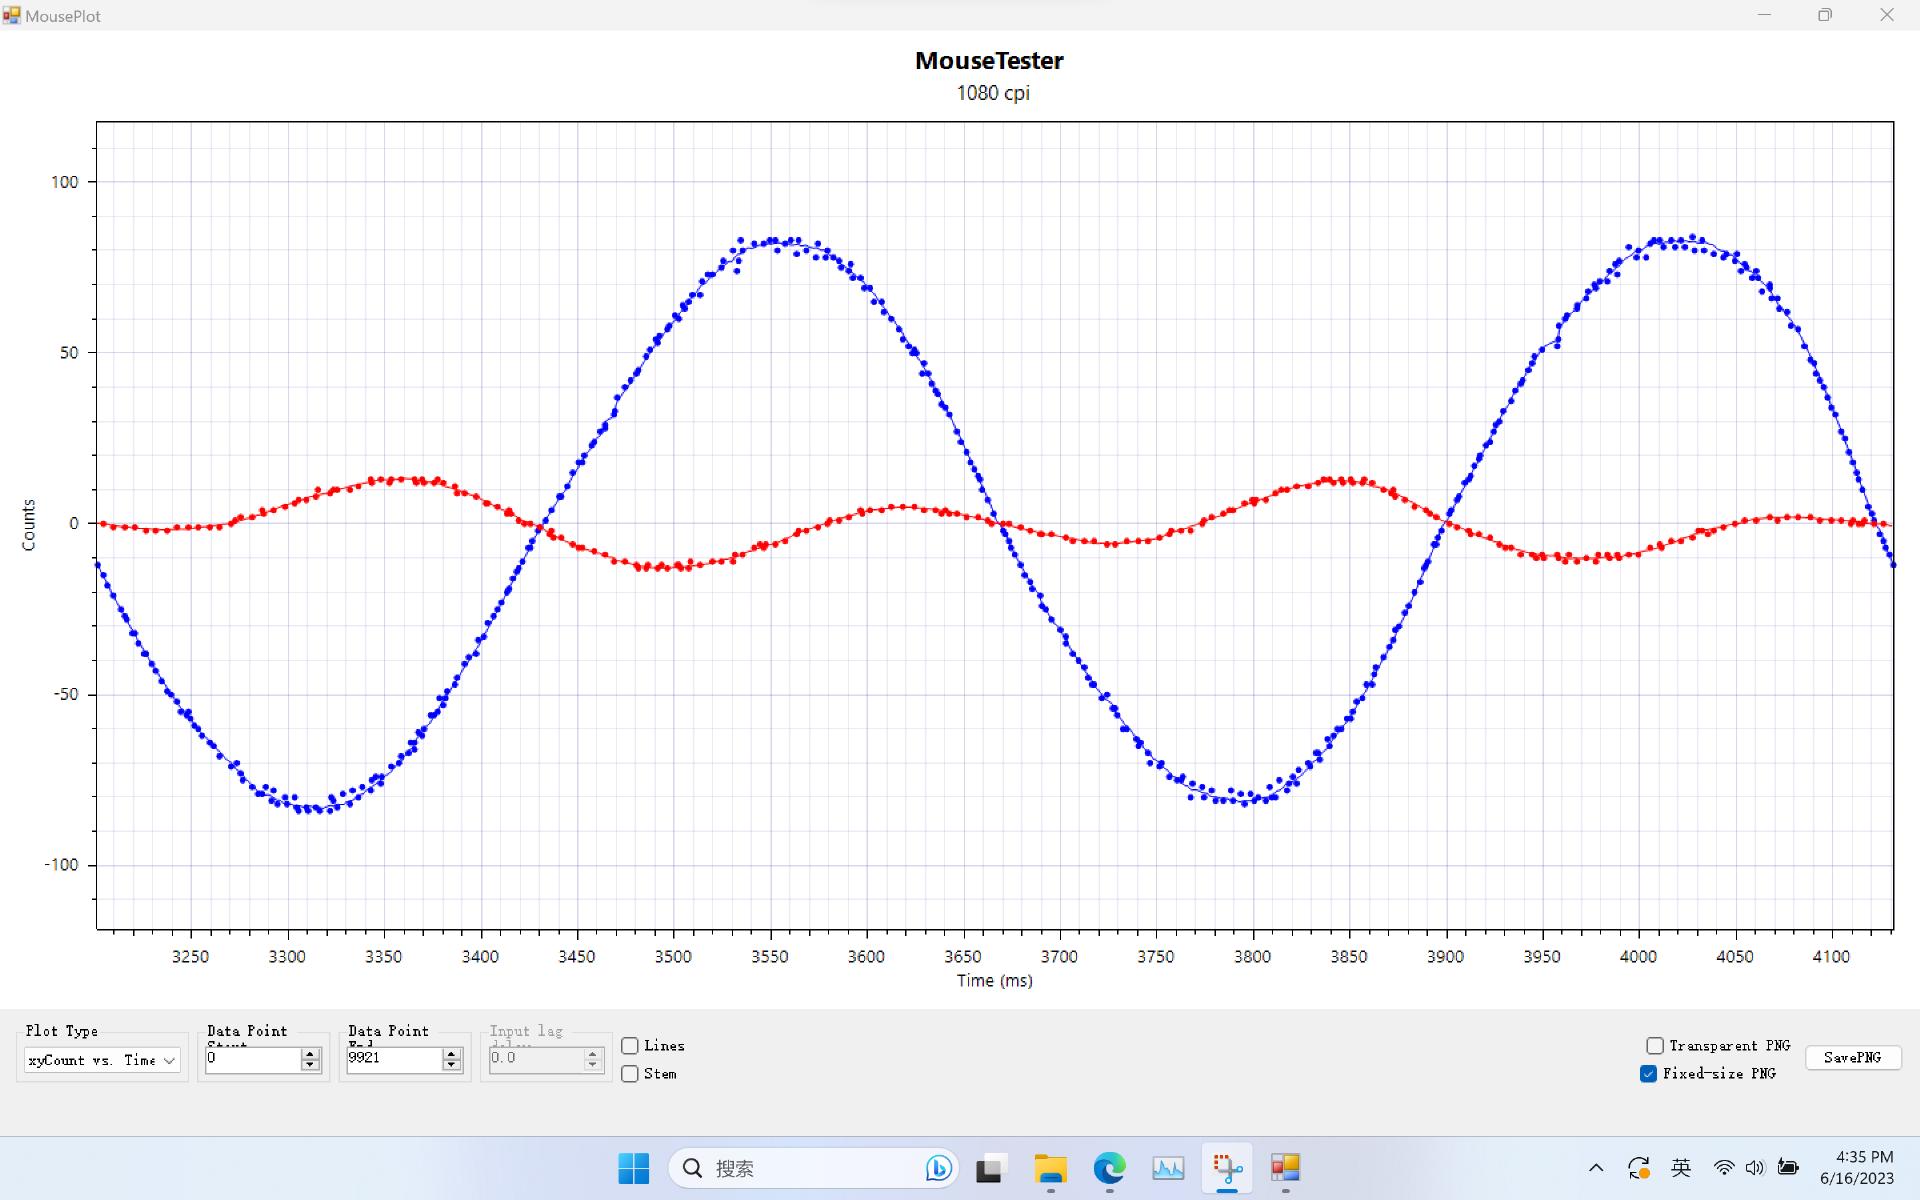Enable the Lines checkbox
The image size is (1920, 1200).
coord(630,1046)
